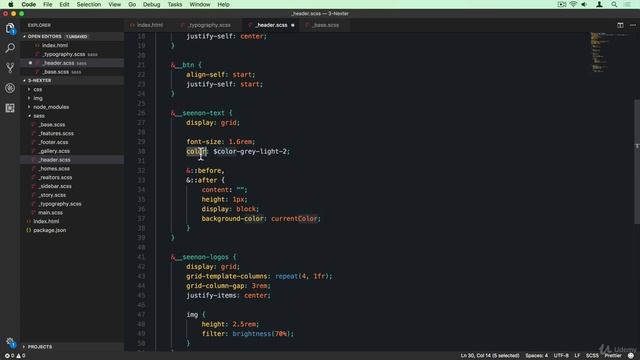The height and width of the screenshot is (360, 640).
Task: Open the editor more actions menu
Action: (633, 25)
